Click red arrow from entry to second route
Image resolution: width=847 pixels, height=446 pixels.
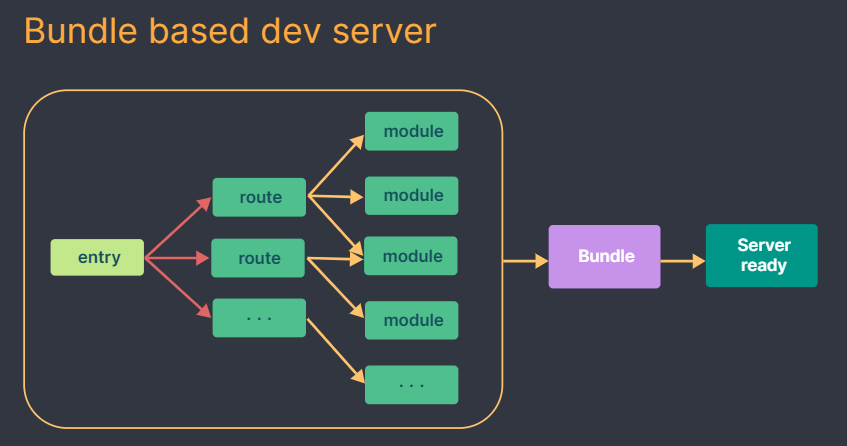coord(178,259)
